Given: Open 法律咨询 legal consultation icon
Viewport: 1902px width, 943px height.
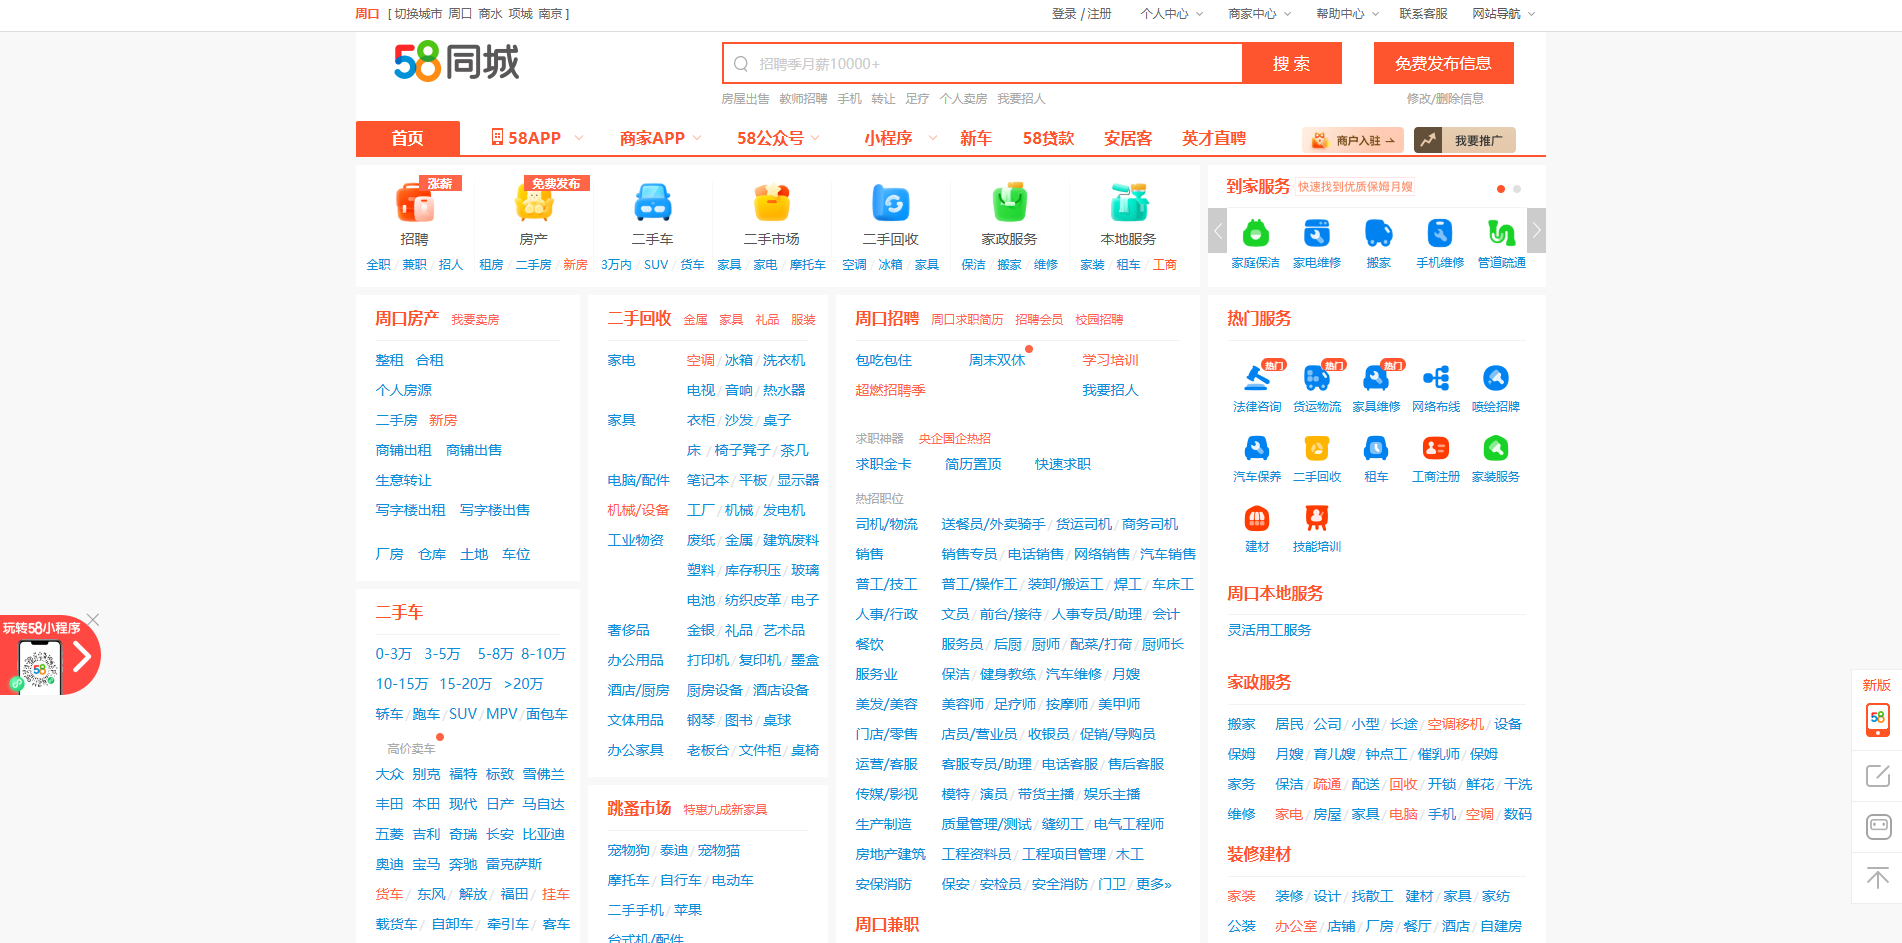Looking at the screenshot, I should (x=1257, y=378).
